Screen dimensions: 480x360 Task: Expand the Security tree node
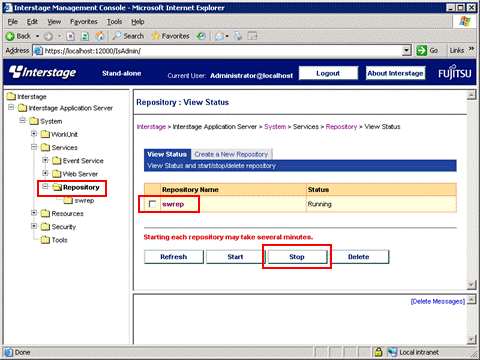(x=34, y=226)
